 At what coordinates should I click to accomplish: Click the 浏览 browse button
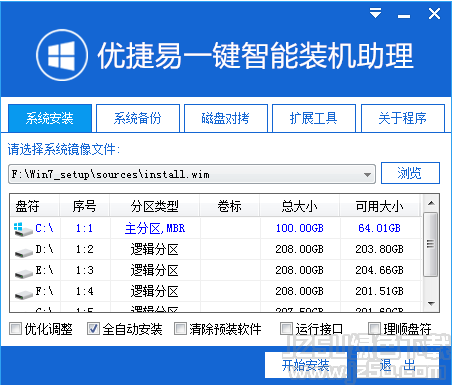410,173
